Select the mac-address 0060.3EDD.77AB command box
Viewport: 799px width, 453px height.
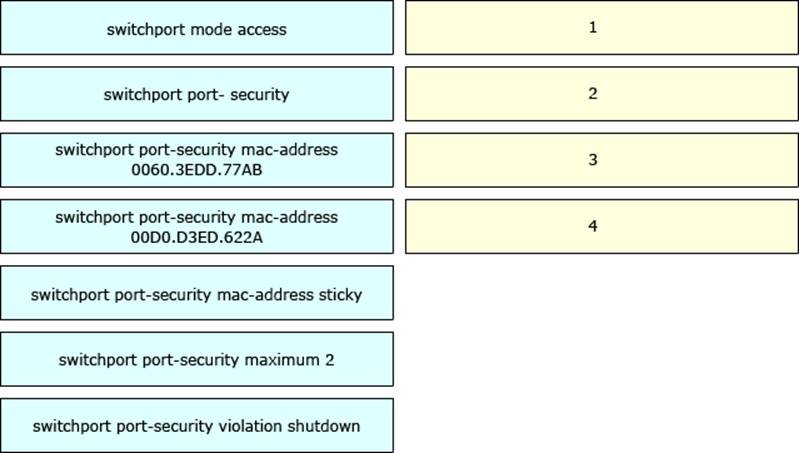[196, 160]
